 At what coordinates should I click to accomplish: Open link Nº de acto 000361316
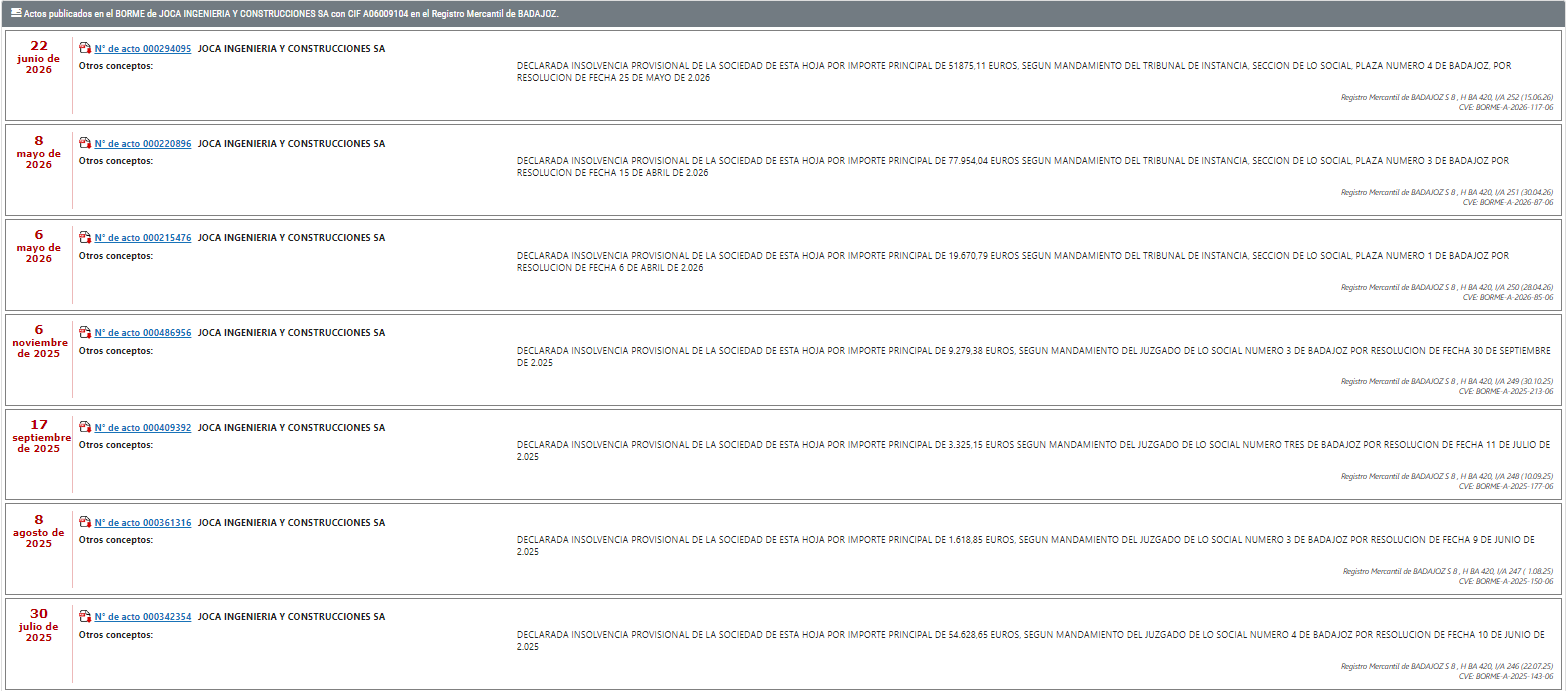coord(143,523)
